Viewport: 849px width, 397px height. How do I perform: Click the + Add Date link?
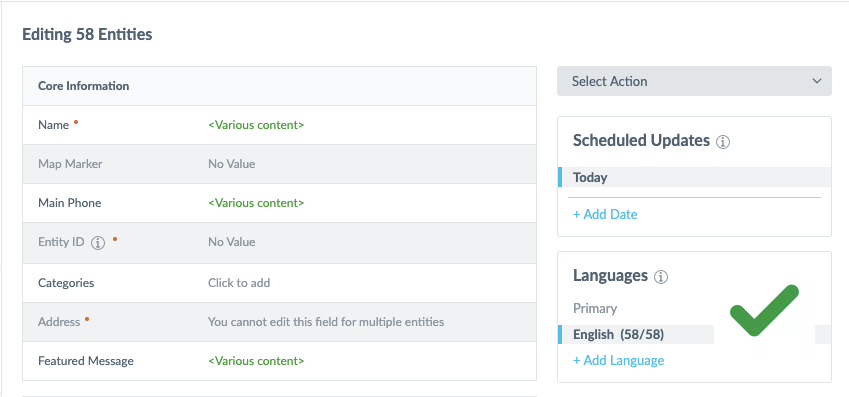[605, 214]
